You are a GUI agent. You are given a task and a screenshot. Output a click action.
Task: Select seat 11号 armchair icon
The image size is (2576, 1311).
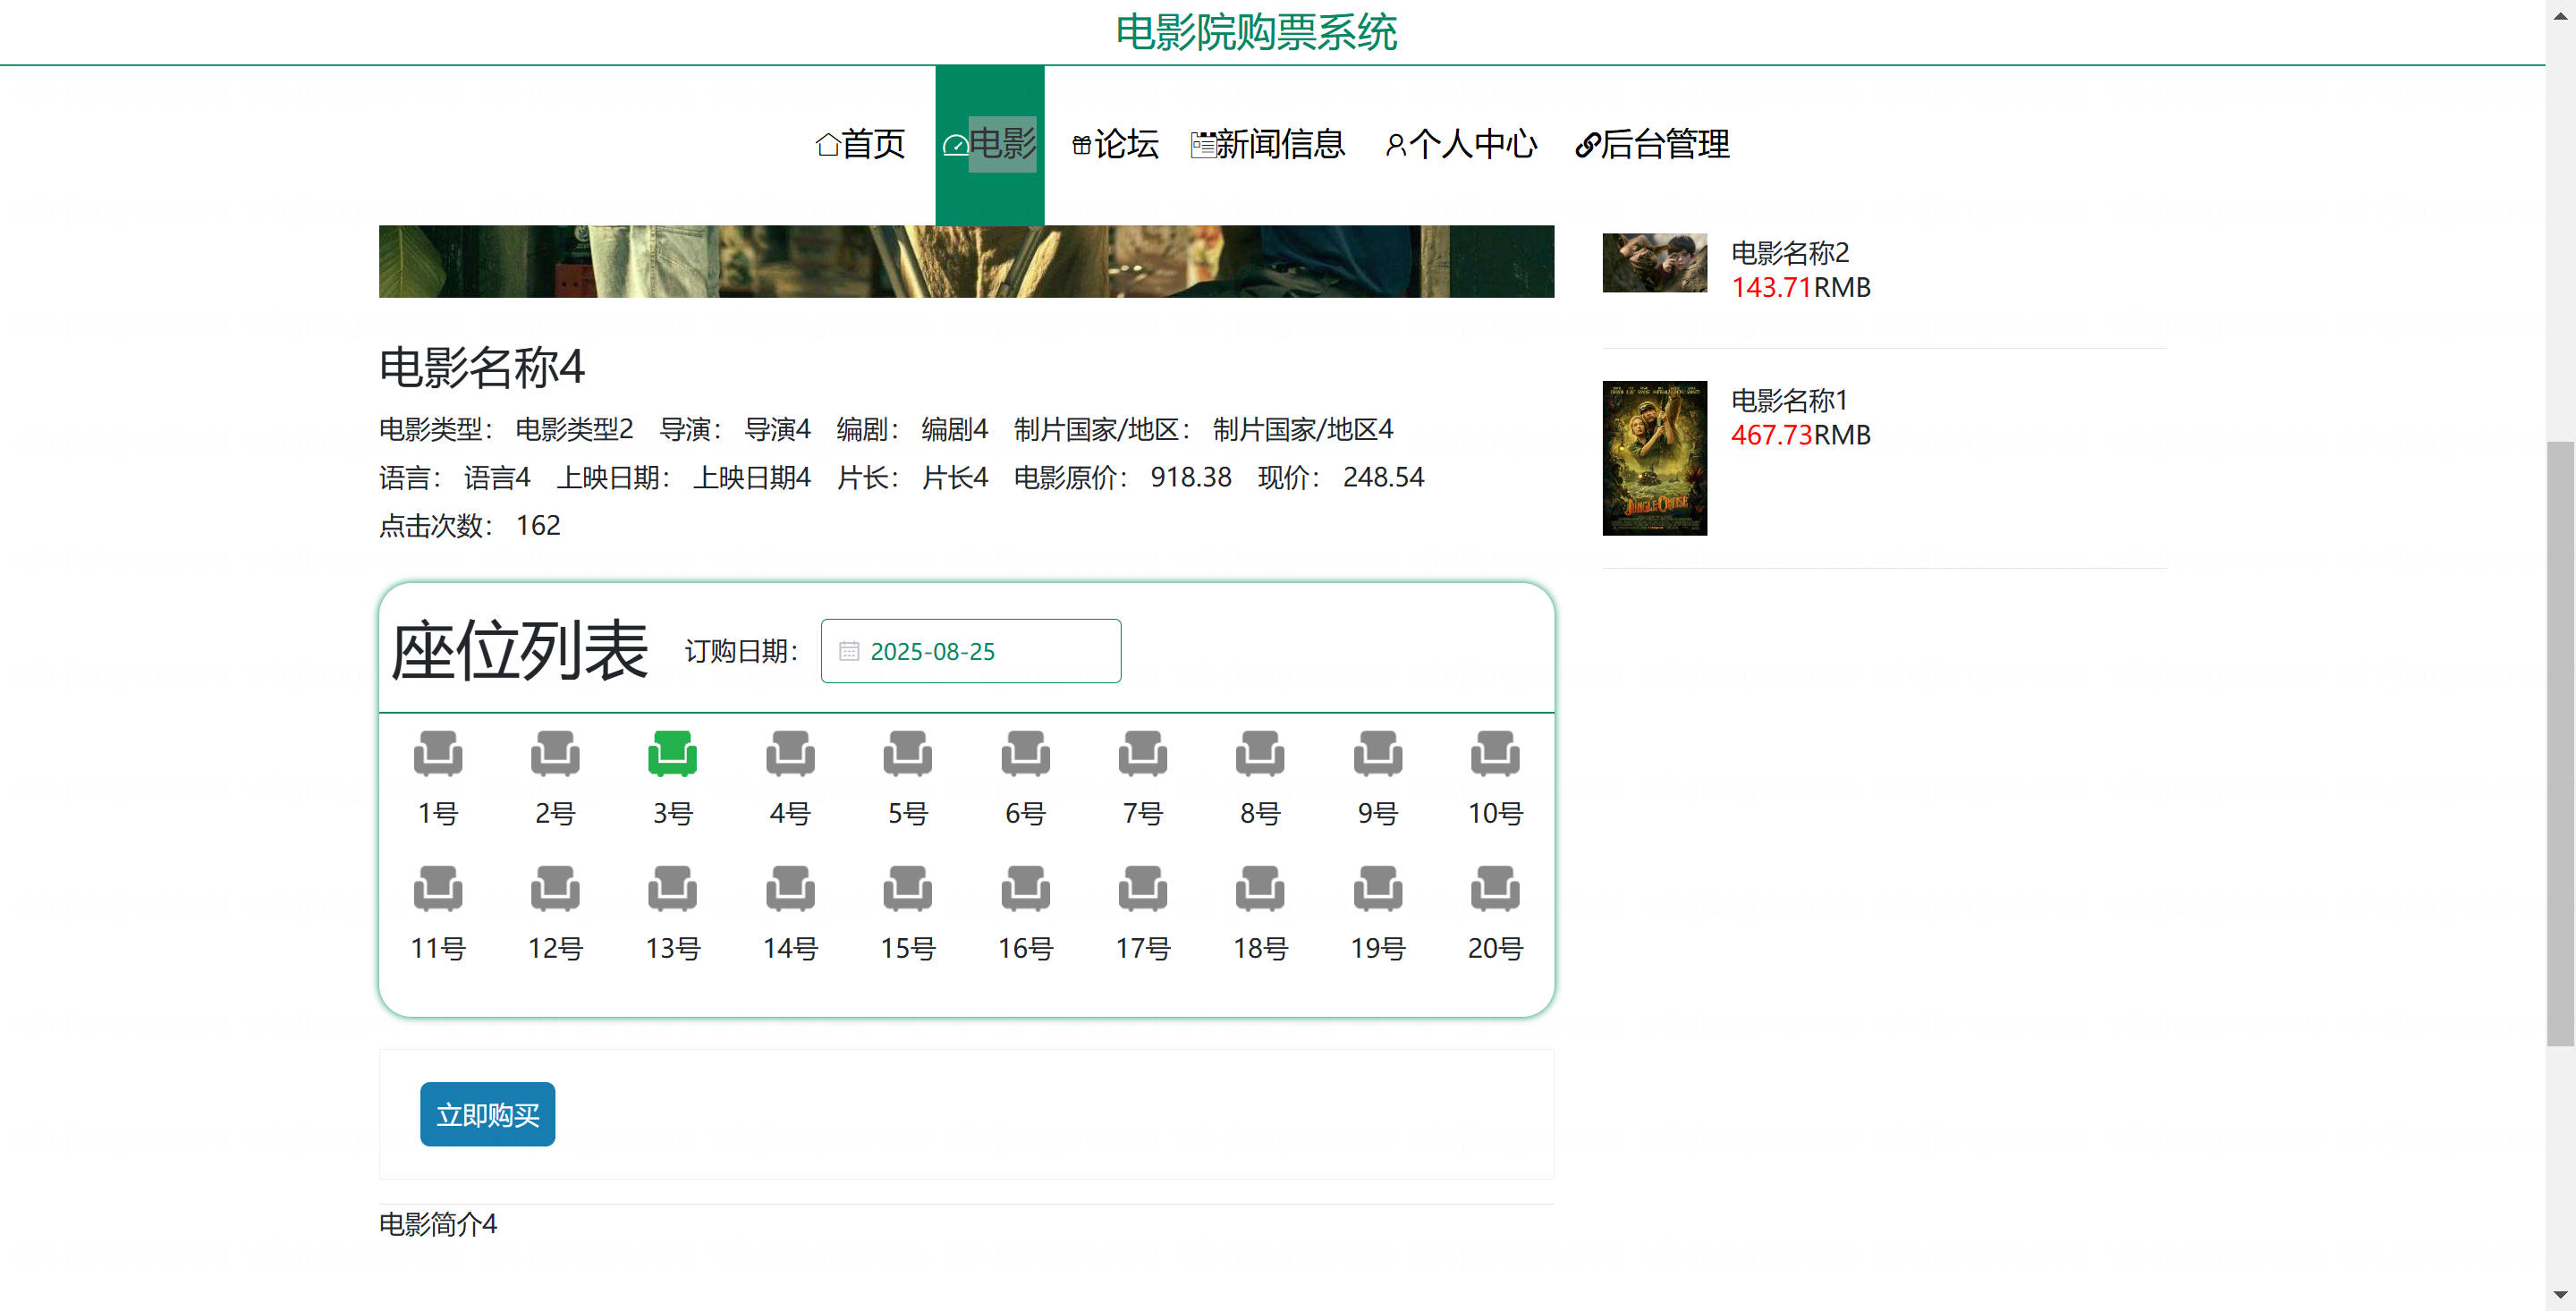438,889
